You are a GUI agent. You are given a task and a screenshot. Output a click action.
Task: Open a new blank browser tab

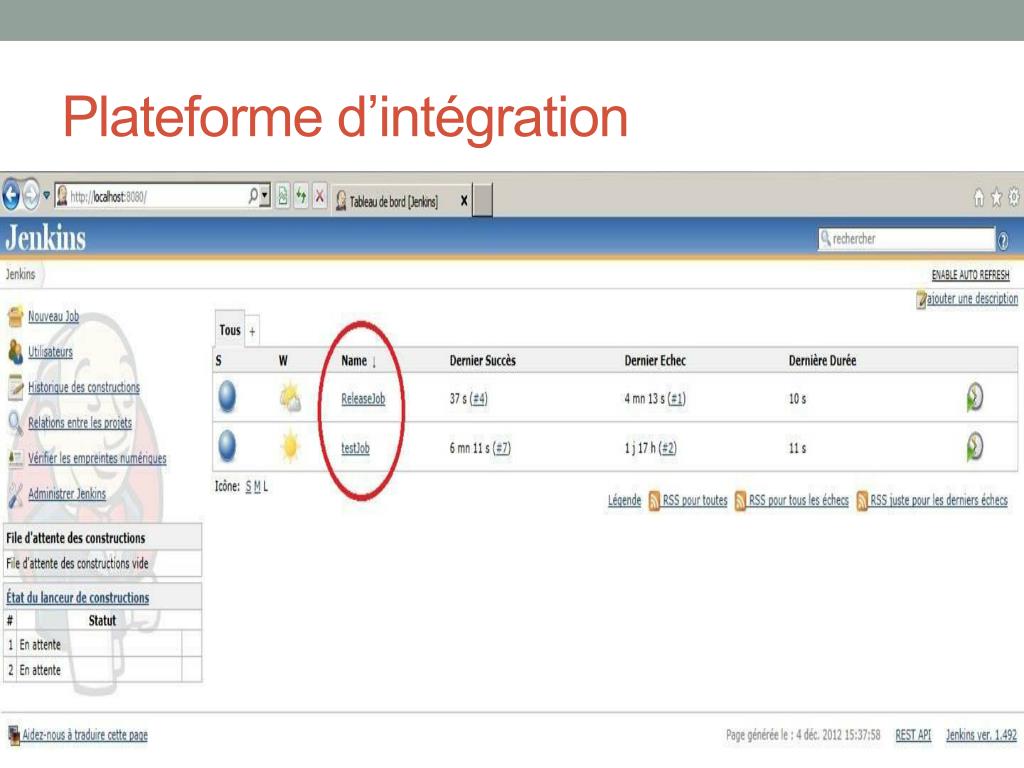(483, 200)
